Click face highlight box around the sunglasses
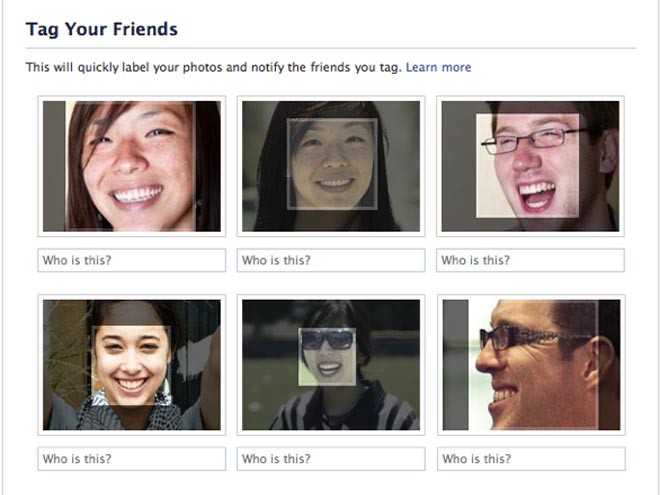 tap(327, 356)
